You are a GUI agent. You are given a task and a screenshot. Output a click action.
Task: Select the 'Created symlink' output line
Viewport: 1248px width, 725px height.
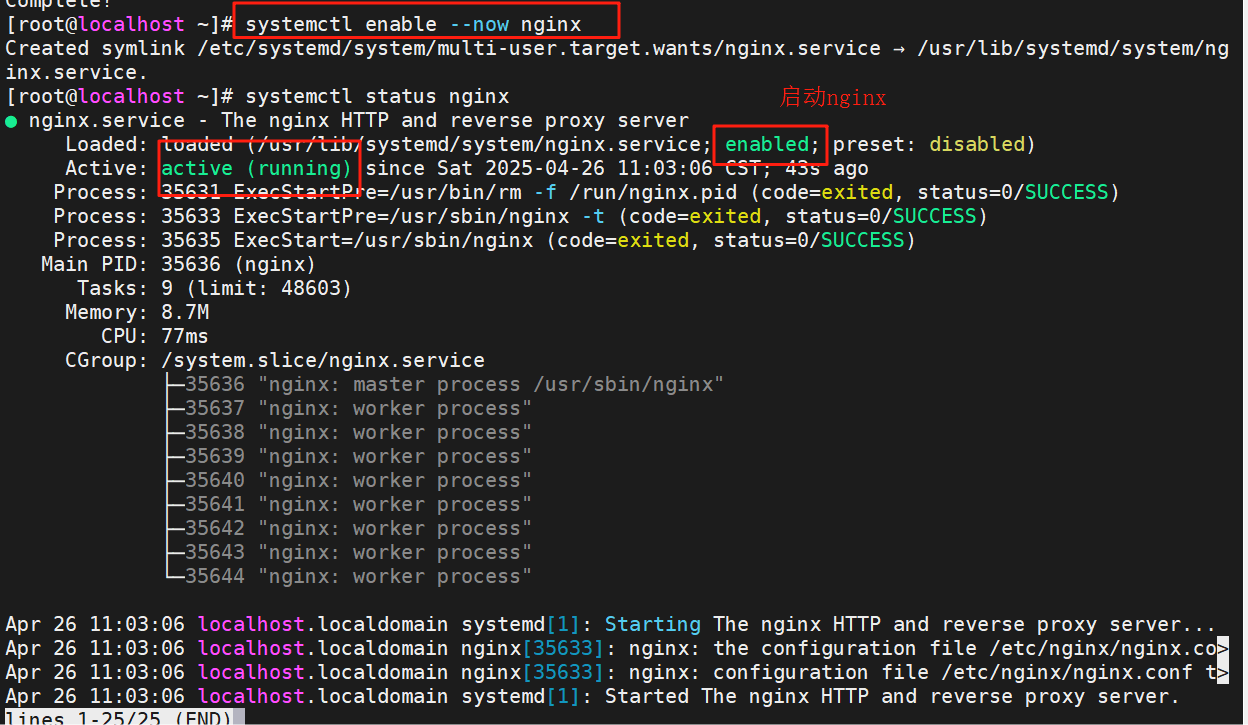[x=617, y=60]
